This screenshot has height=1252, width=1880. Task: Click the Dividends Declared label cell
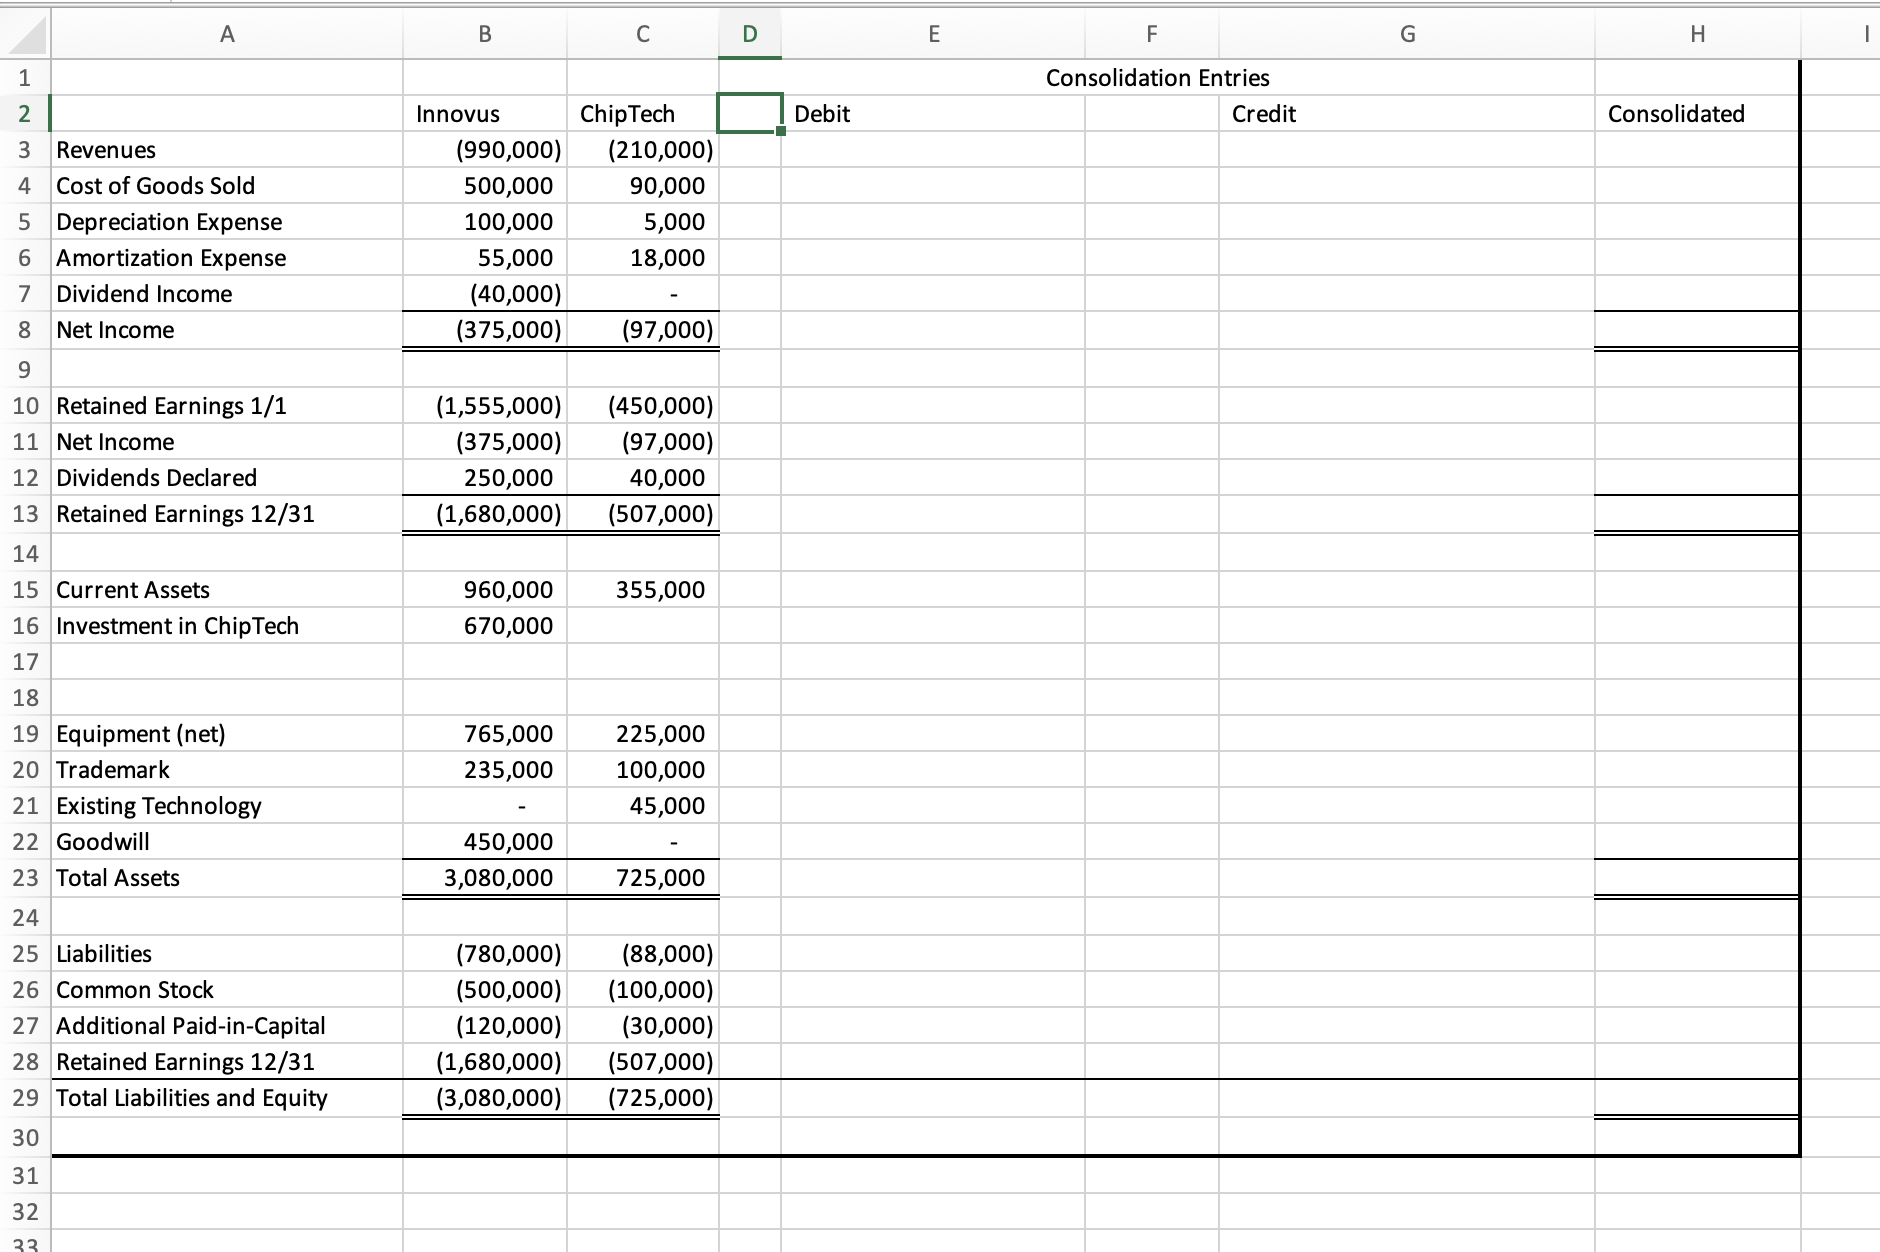(226, 477)
